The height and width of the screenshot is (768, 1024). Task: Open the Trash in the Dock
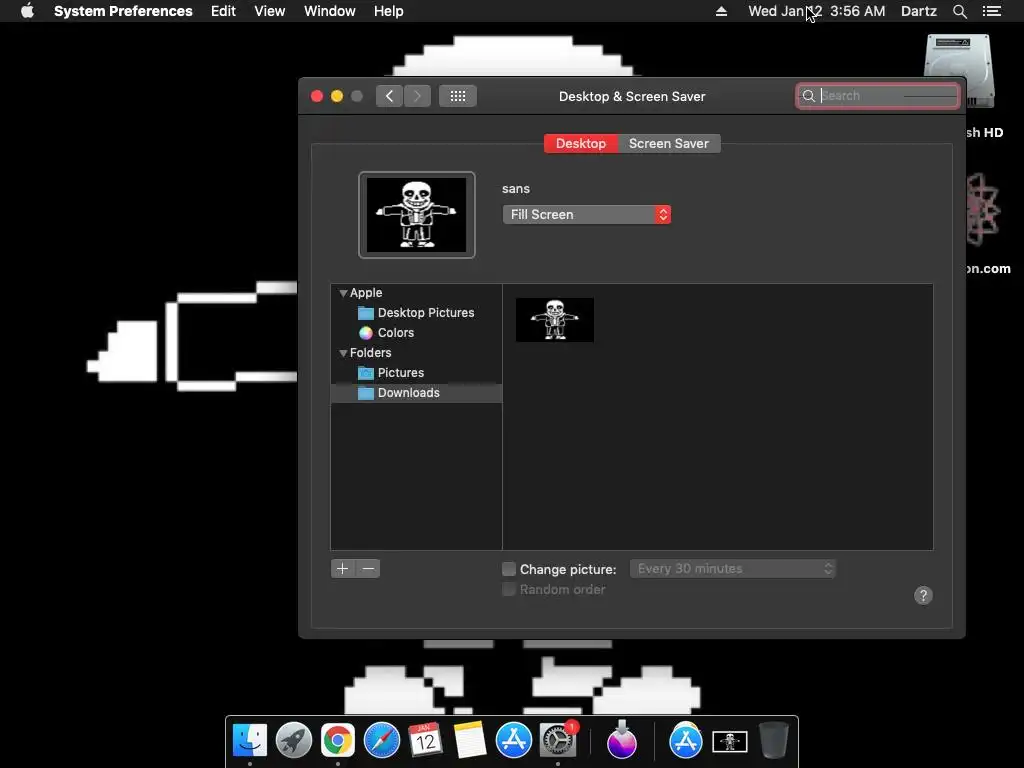(774, 741)
